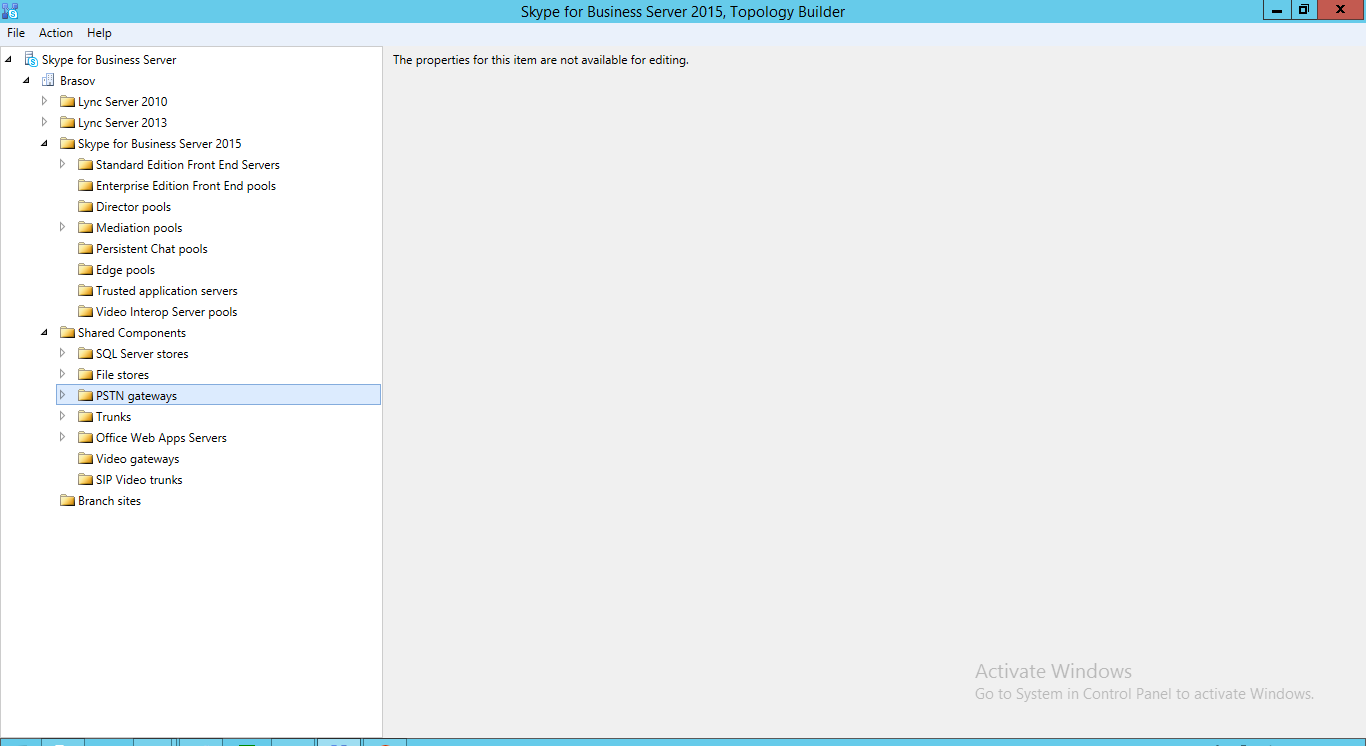Screen dimensions: 1366x746
Task: Click the PSTN gateways folder icon
Action: [x=85, y=396]
